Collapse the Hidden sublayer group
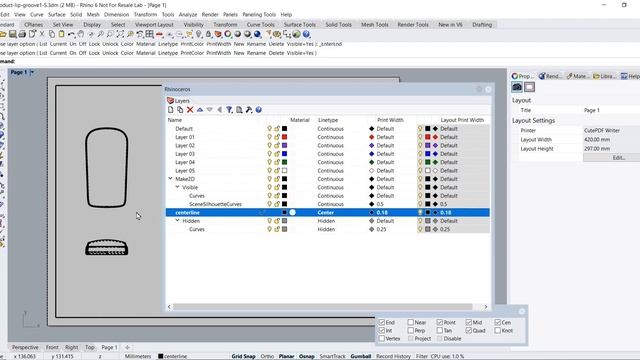 (177, 220)
